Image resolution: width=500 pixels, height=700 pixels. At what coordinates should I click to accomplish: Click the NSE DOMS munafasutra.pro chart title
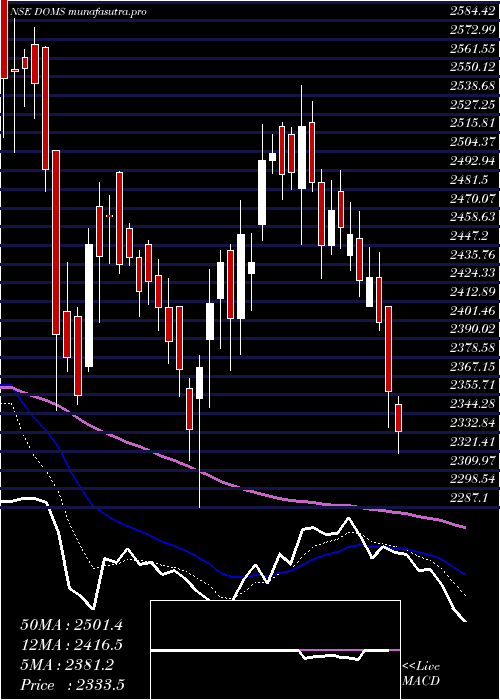pyautogui.click(x=79, y=12)
